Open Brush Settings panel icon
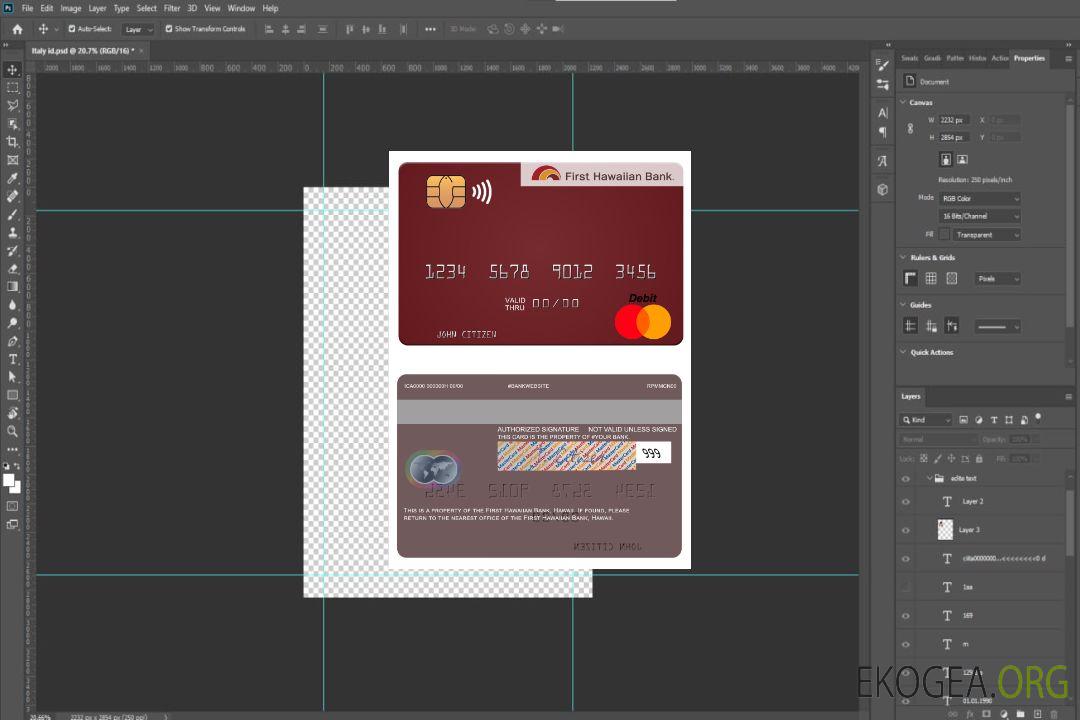 [882, 65]
